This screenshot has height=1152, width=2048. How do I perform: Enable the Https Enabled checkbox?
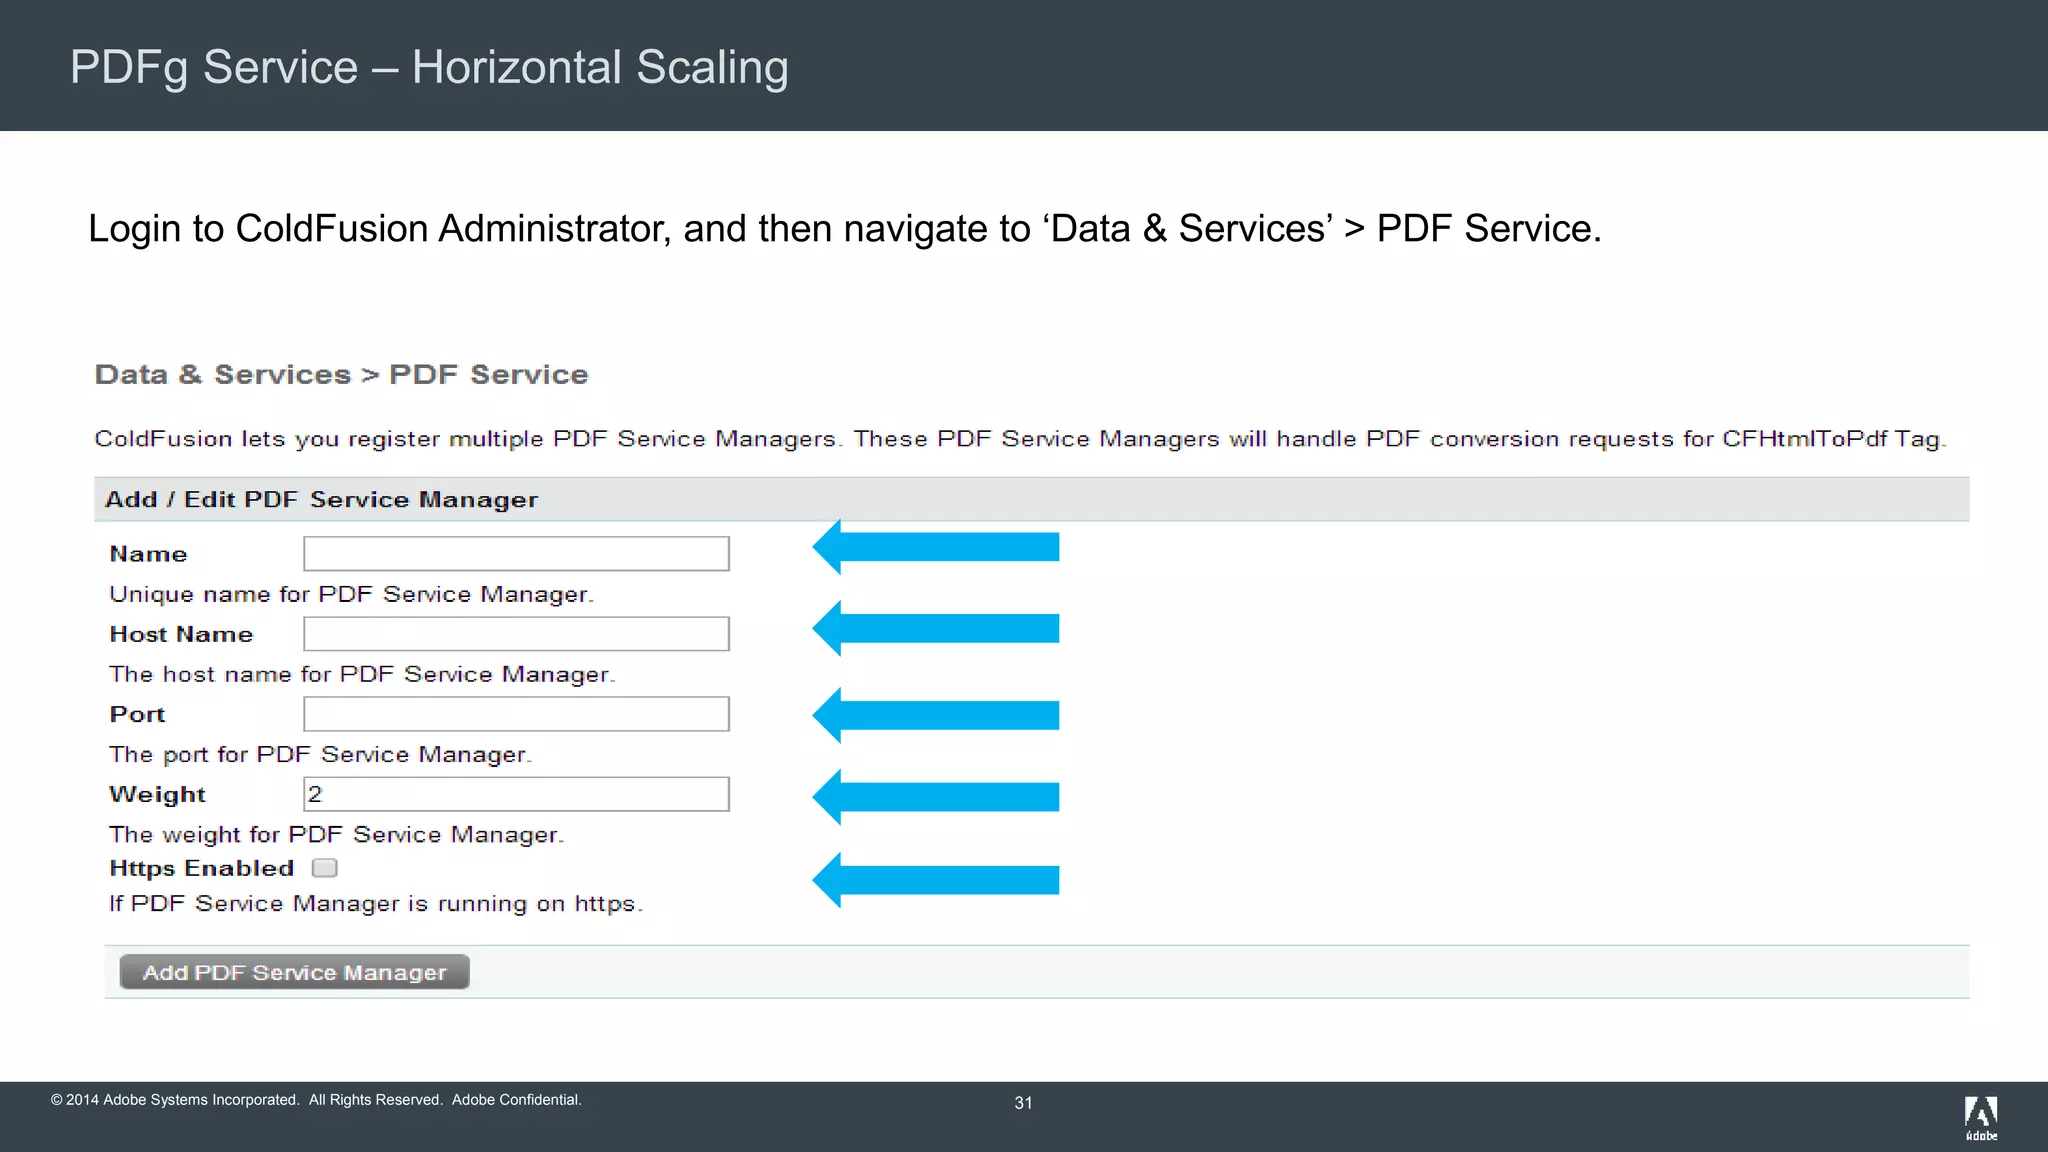pyautogui.click(x=325, y=868)
